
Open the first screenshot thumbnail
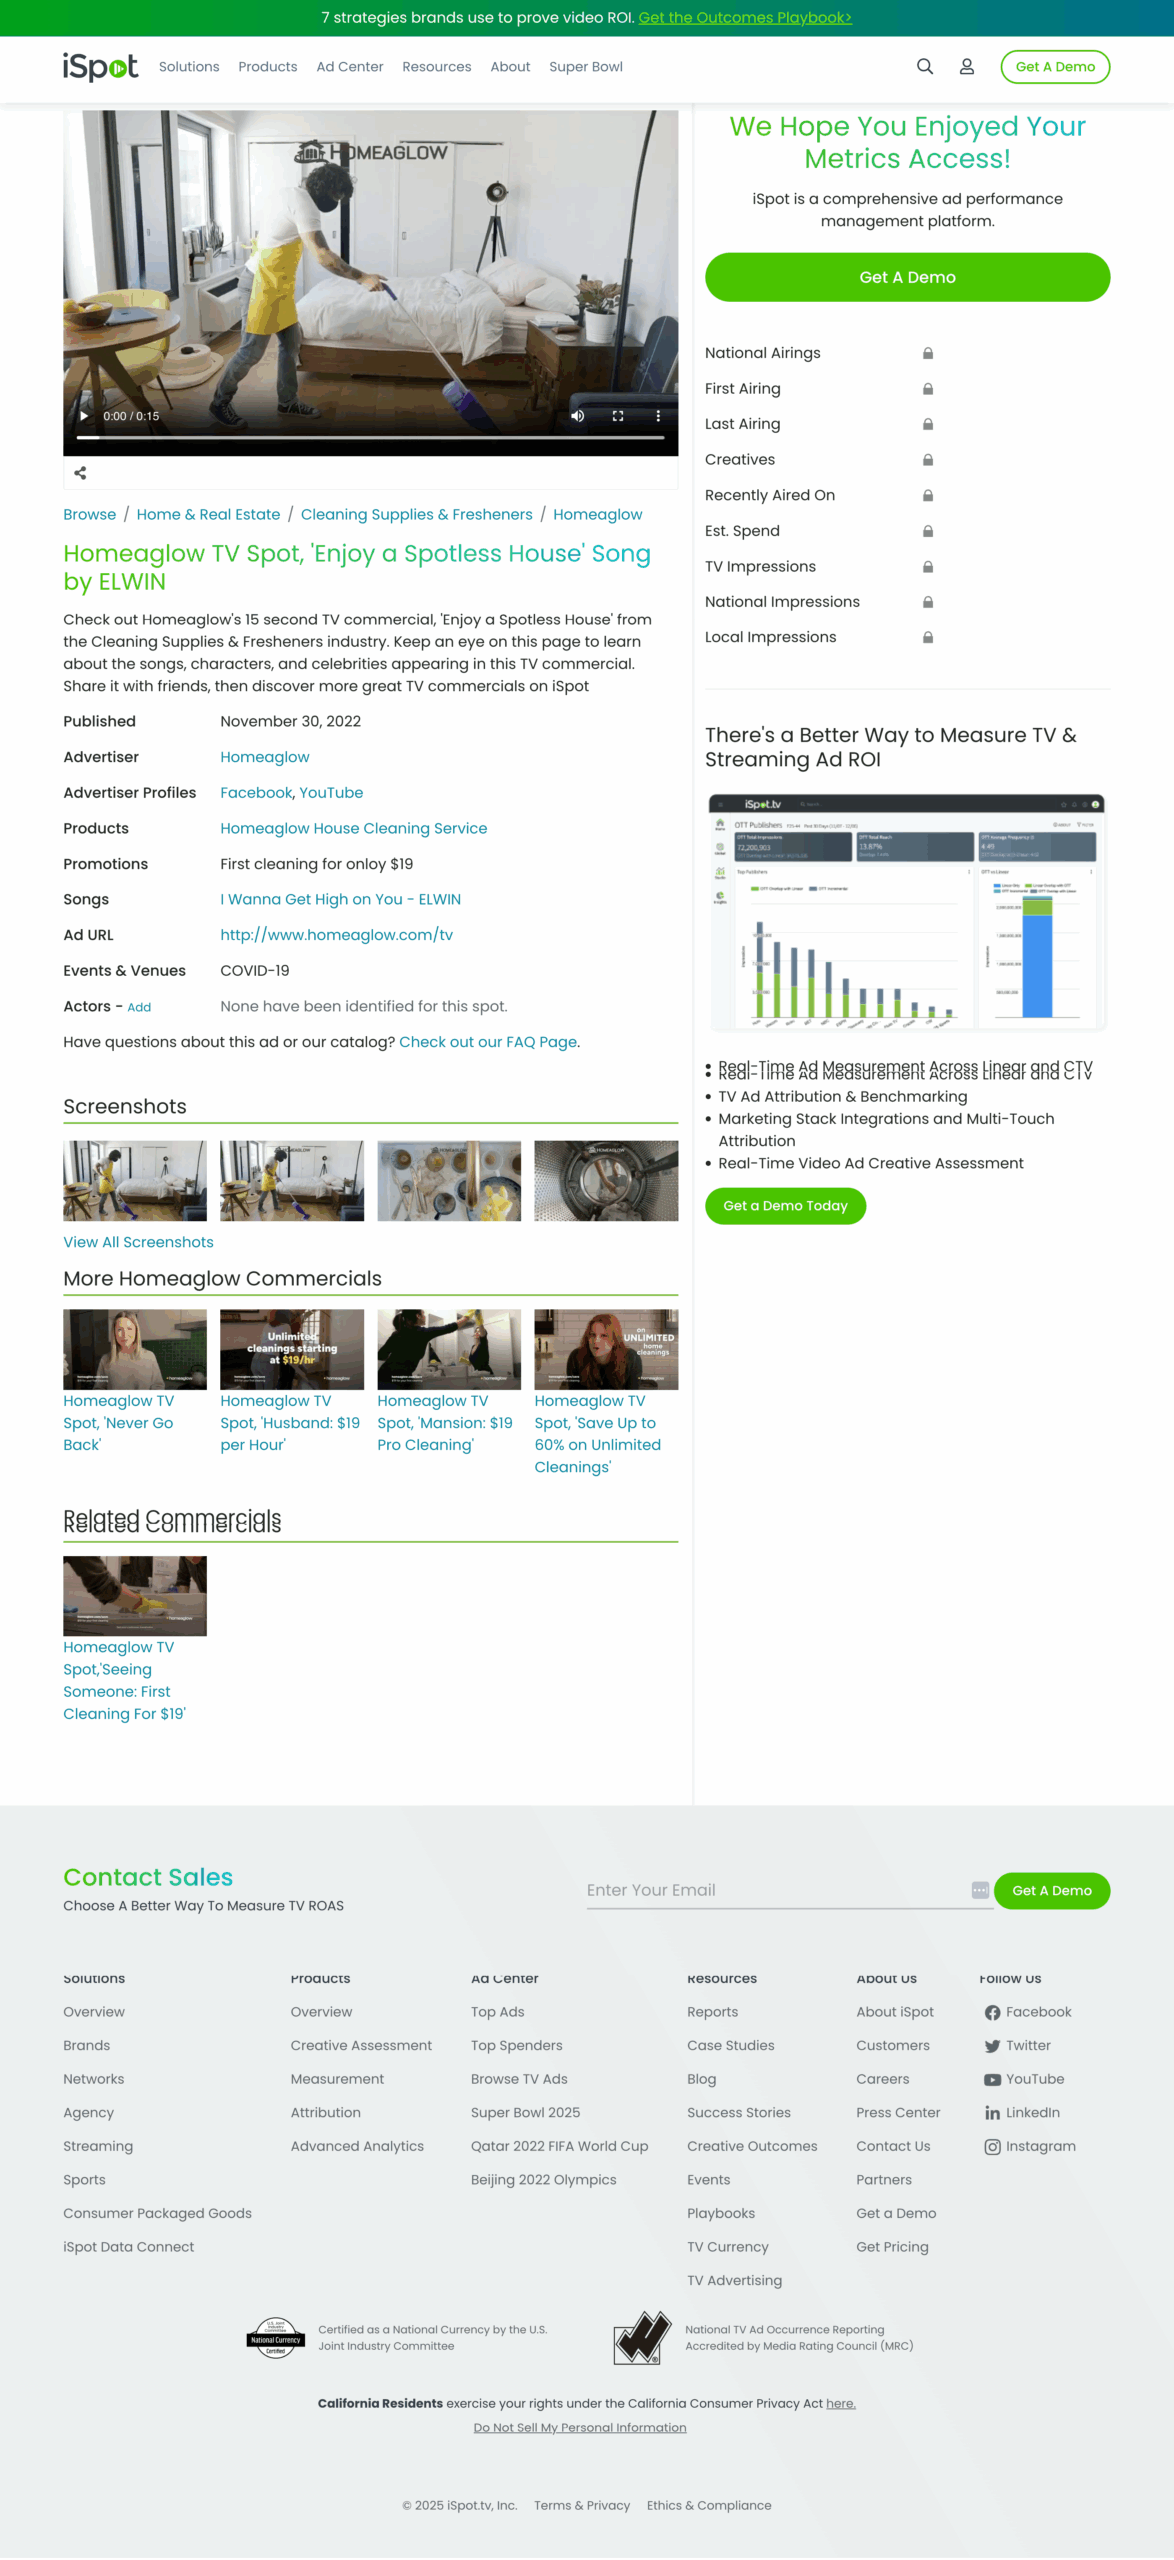[x=135, y=1181]
